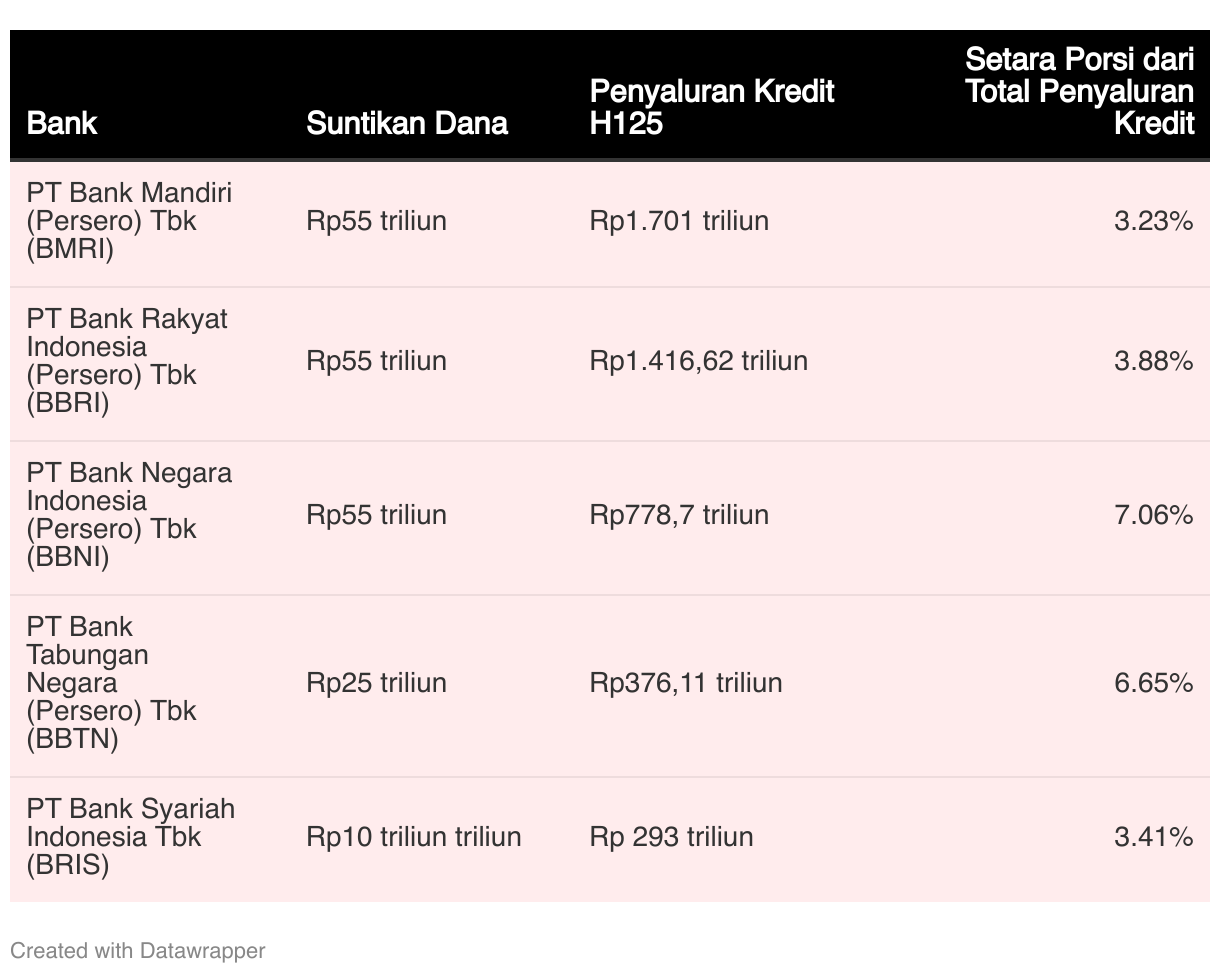Click the Rp25 triliun fund cell
The image size is (1220, 974).
click(x=376, y=683)
